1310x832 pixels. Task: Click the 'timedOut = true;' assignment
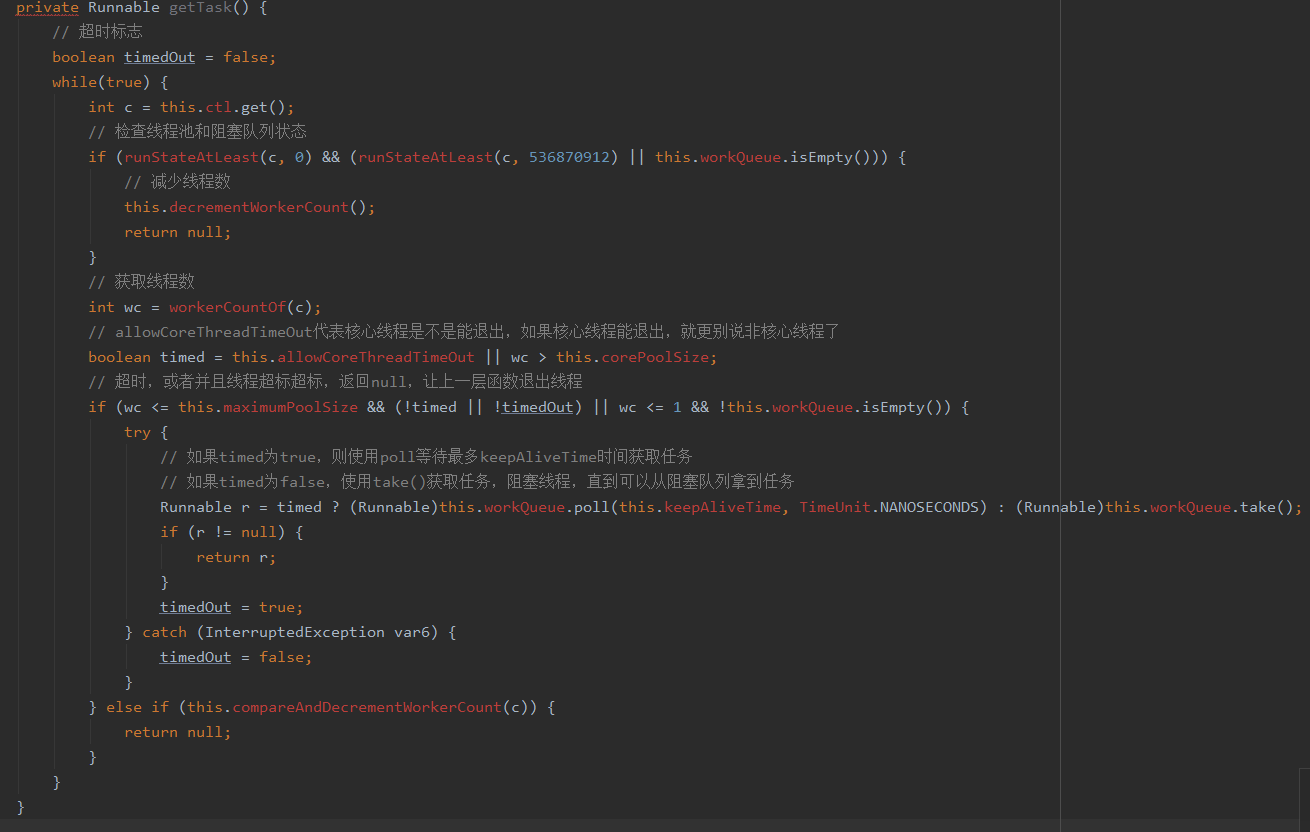(231, 607)
